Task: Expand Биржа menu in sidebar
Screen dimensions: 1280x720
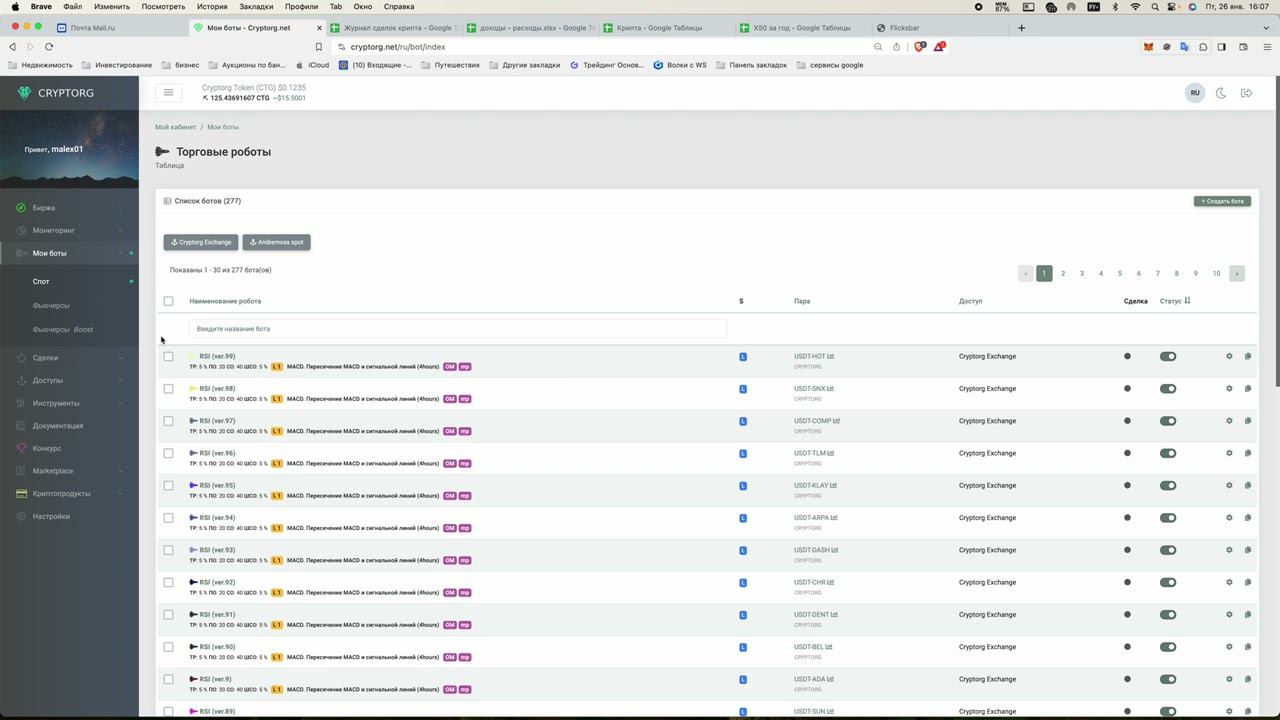Action: (69, 208)
